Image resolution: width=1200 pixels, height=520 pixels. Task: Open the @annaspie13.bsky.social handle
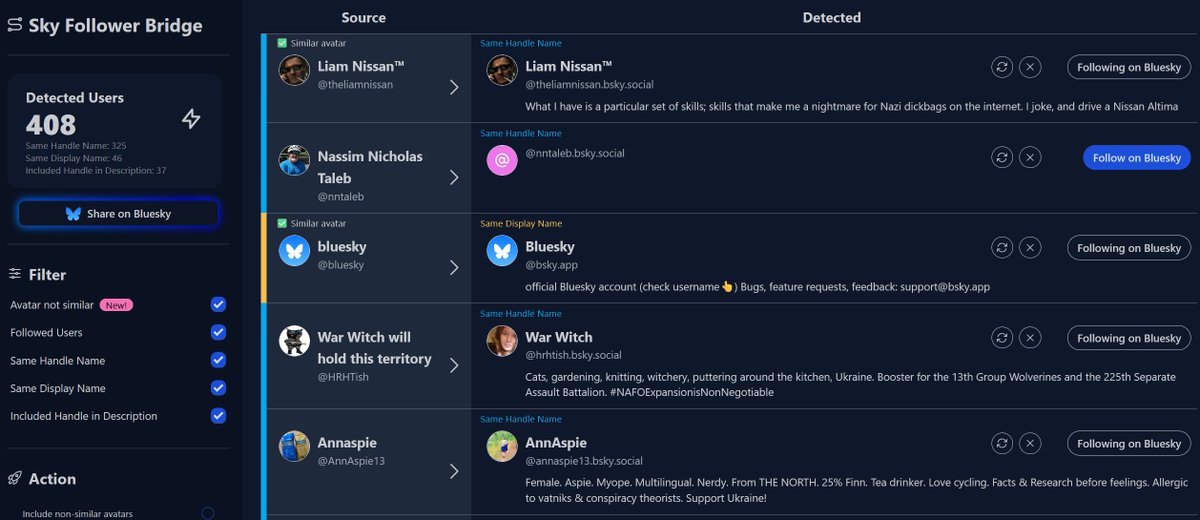pos(584,461)
